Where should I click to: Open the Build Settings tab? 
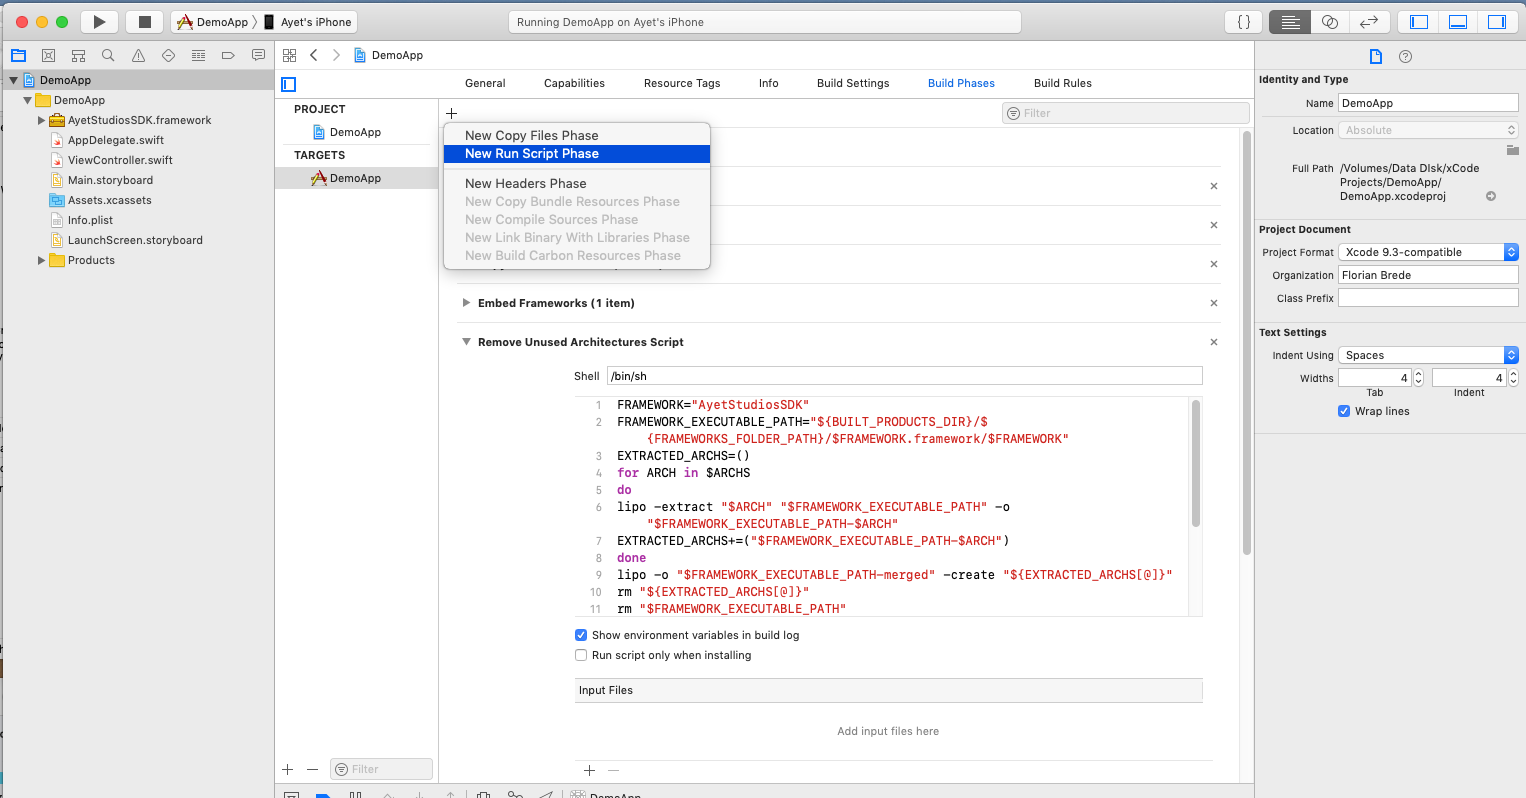point(853,83)
